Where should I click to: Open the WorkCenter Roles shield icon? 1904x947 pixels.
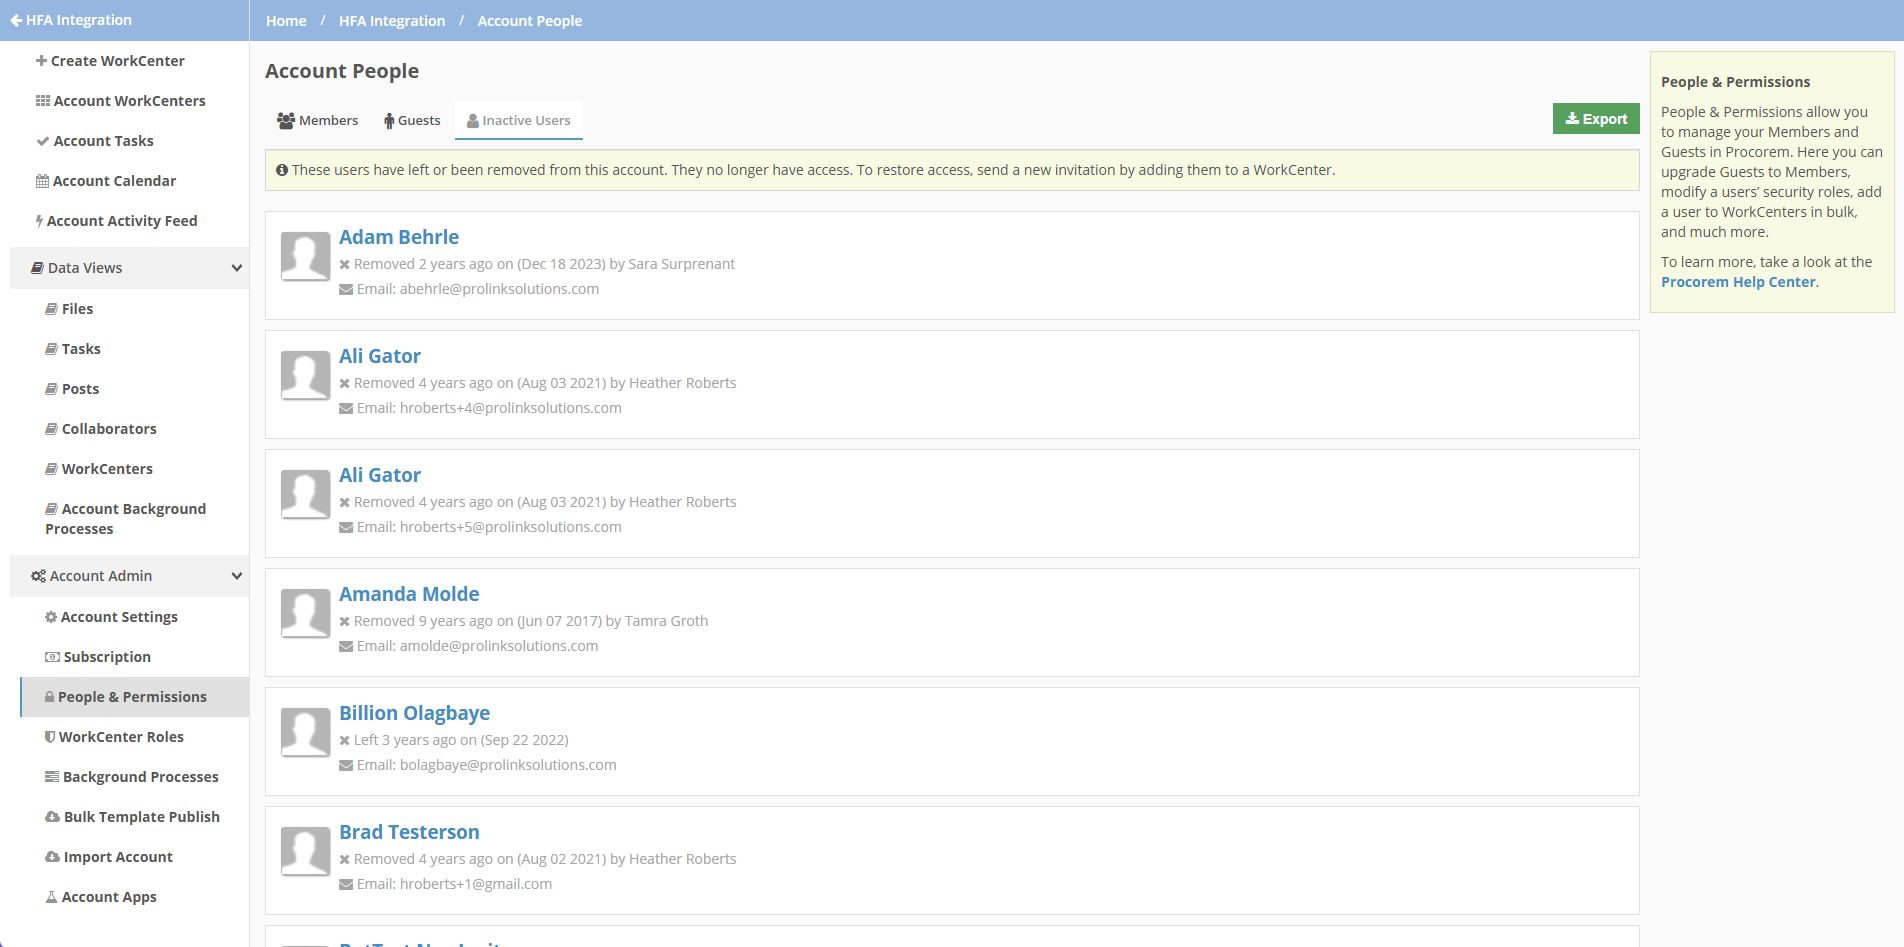(x=50, y=737)
